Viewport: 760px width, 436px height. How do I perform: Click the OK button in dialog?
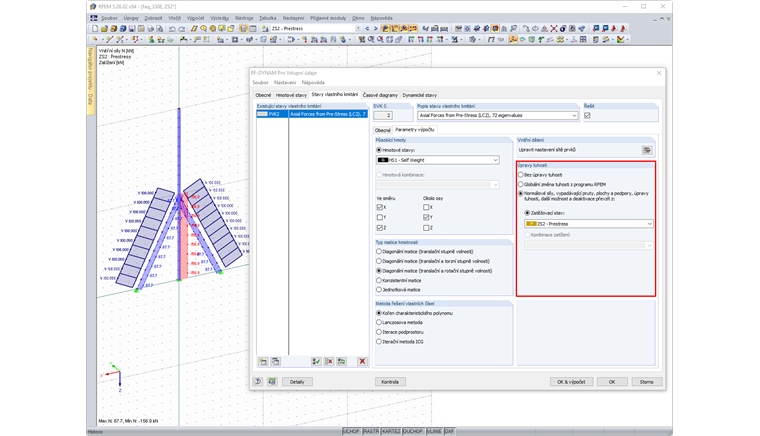point(612,382)
